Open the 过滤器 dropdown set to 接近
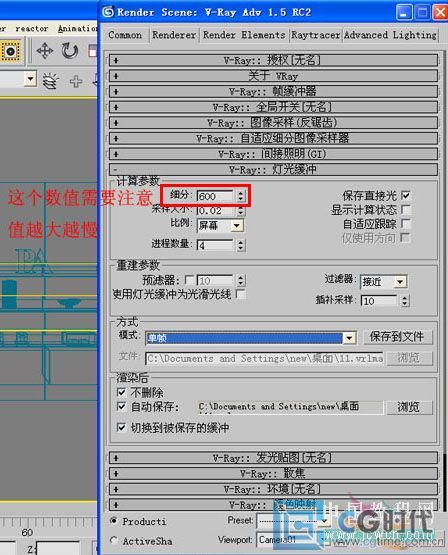This screenshot has height=555, width=448. [x=384, y=282]
